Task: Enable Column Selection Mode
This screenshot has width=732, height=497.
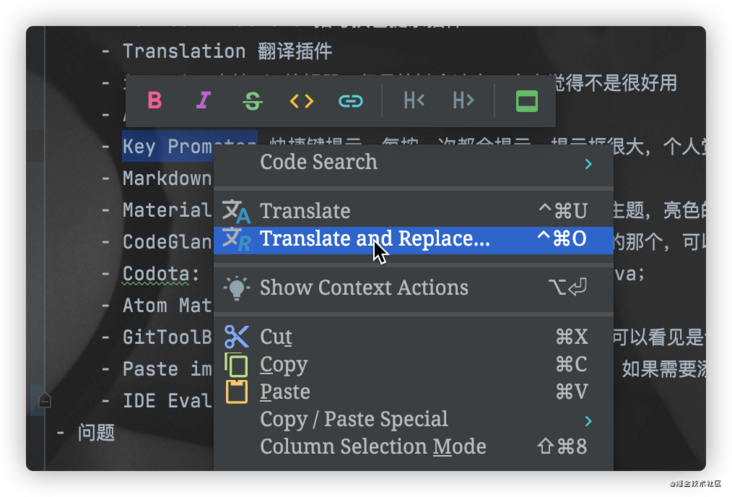Action: pyautogui.click(x=413, y=447)
